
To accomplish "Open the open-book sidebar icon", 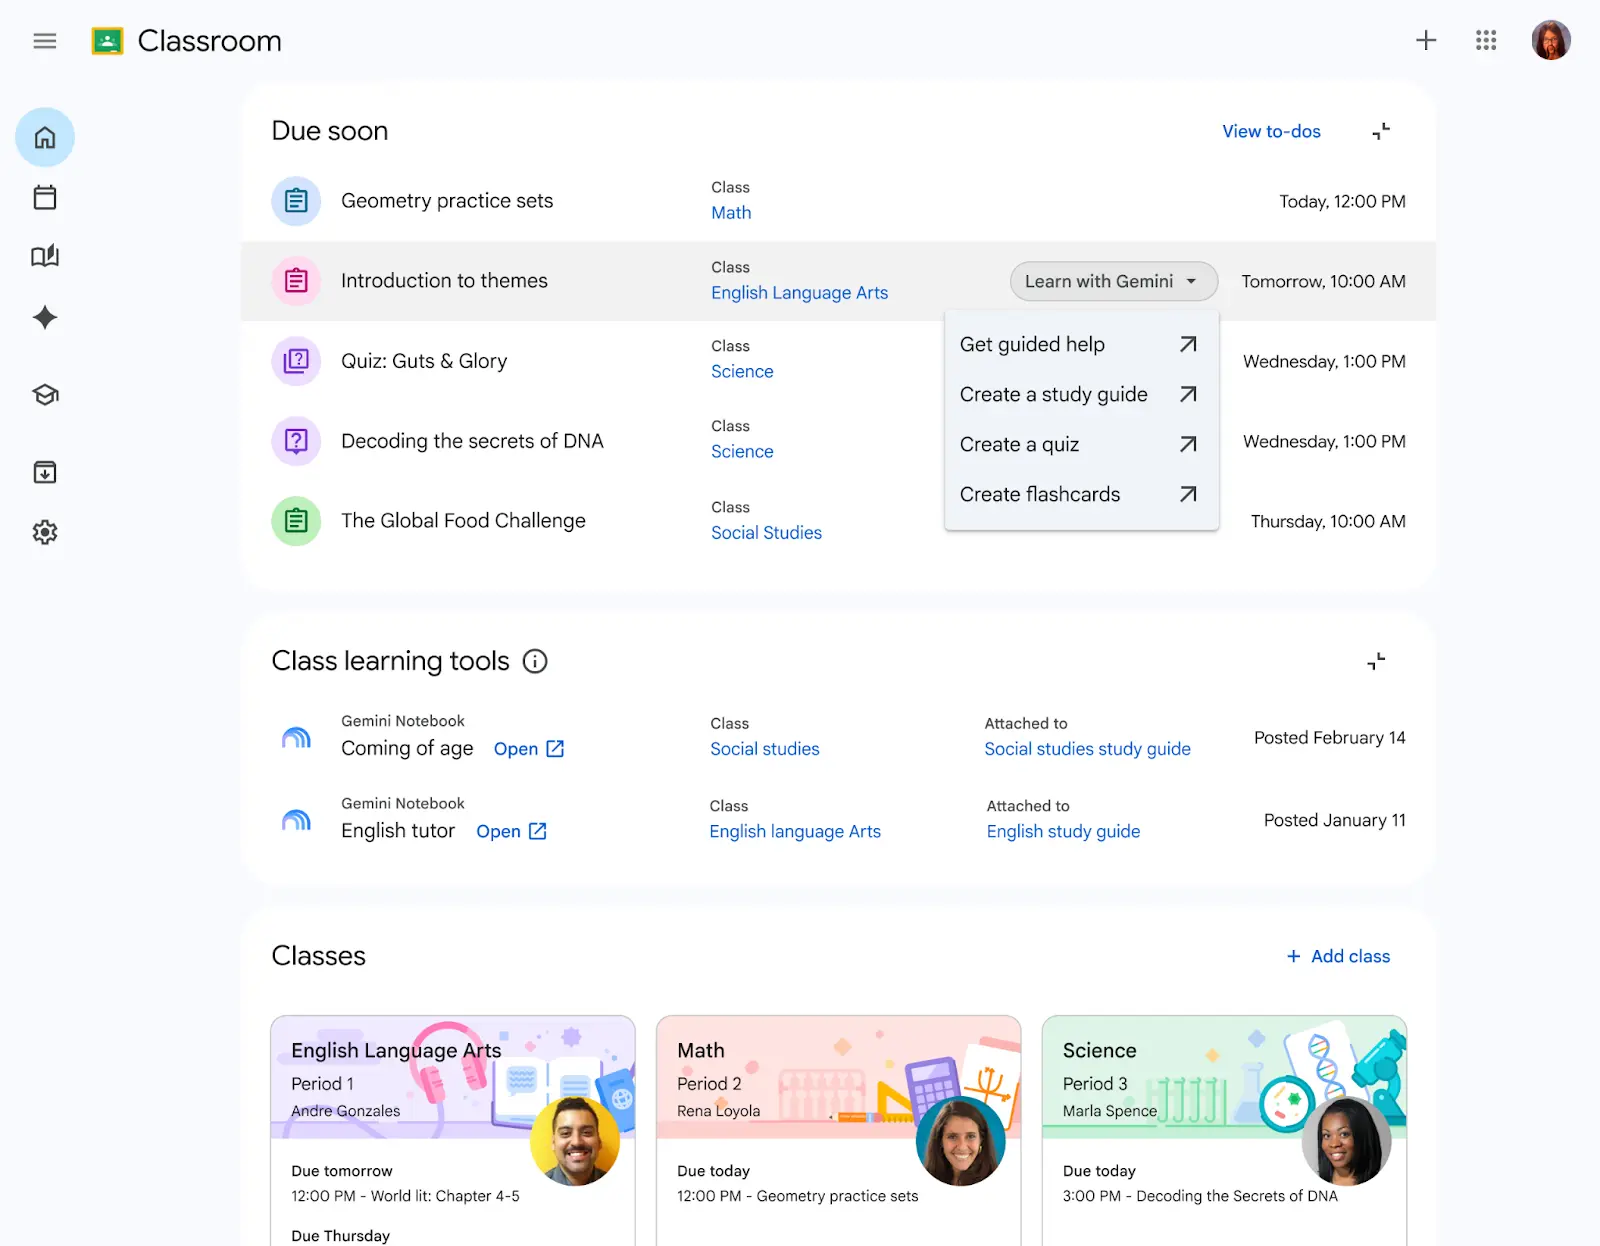I will [x=45, y=256].
